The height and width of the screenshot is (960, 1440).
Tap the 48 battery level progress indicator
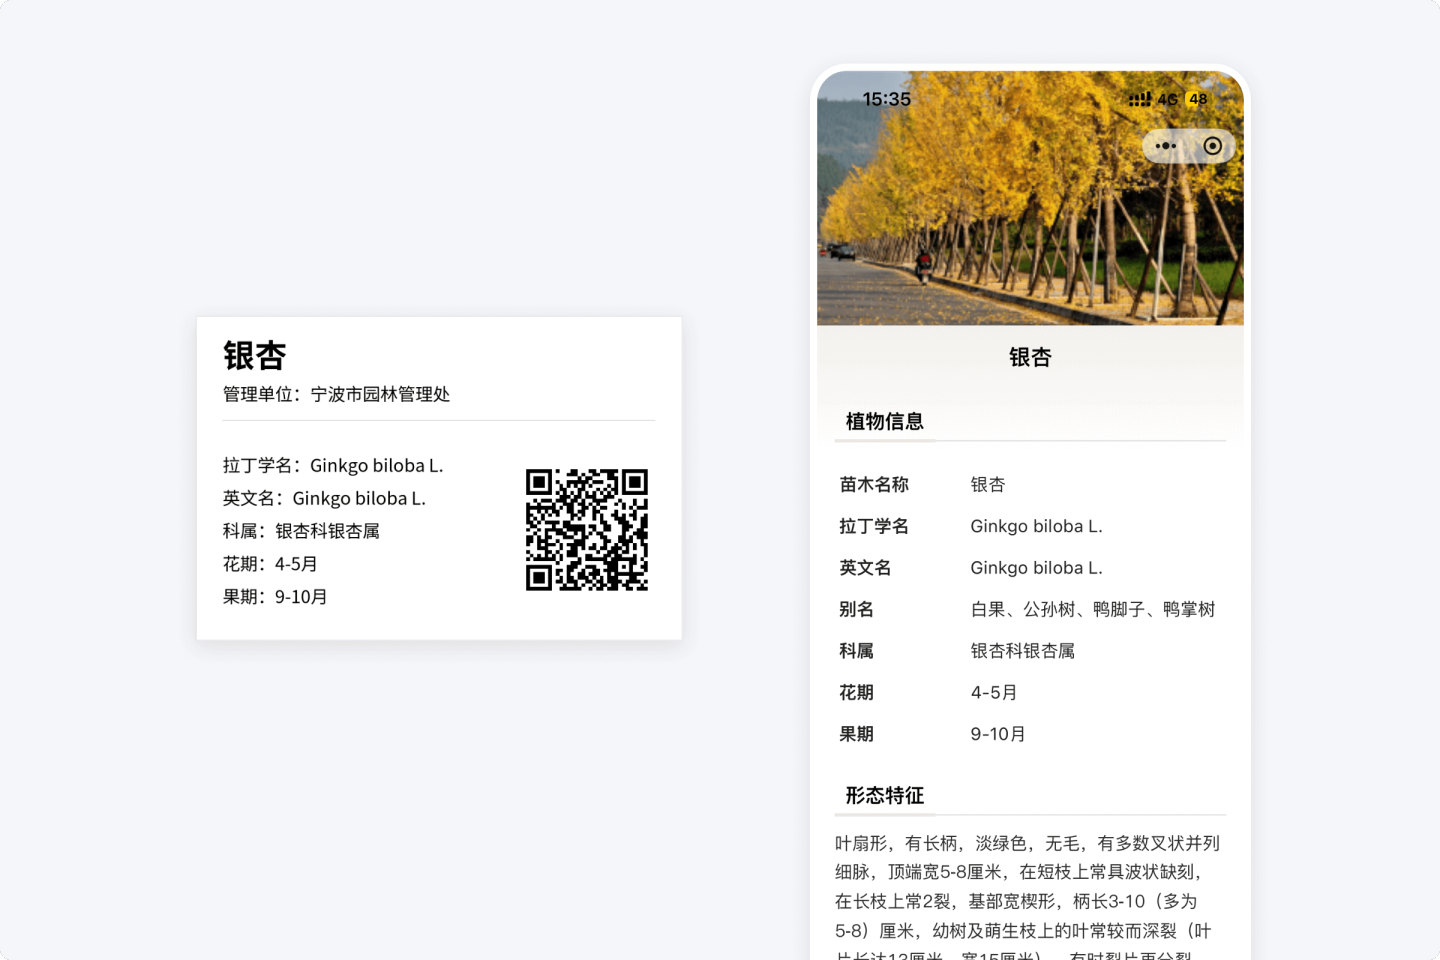pos(1197,99)
